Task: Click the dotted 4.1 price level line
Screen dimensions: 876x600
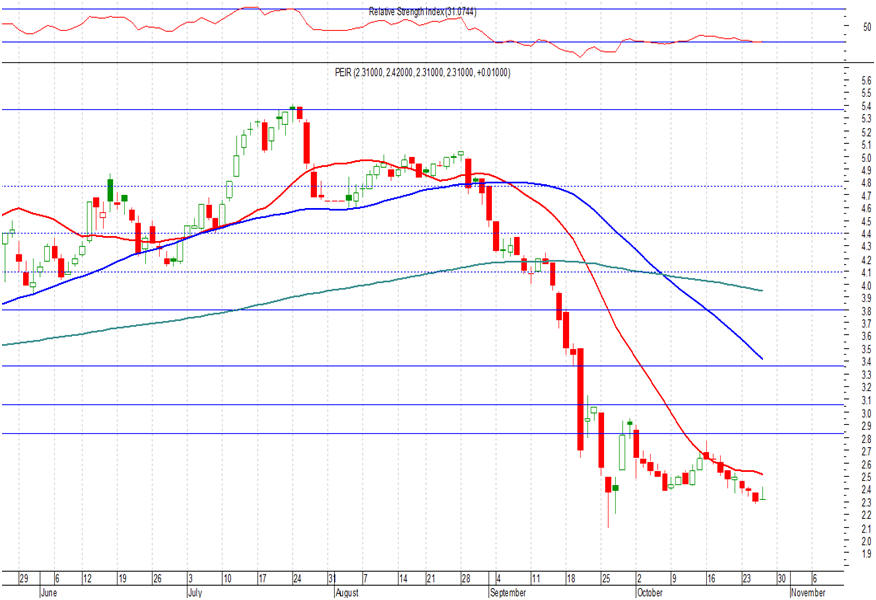Action: tap(422, 273)
